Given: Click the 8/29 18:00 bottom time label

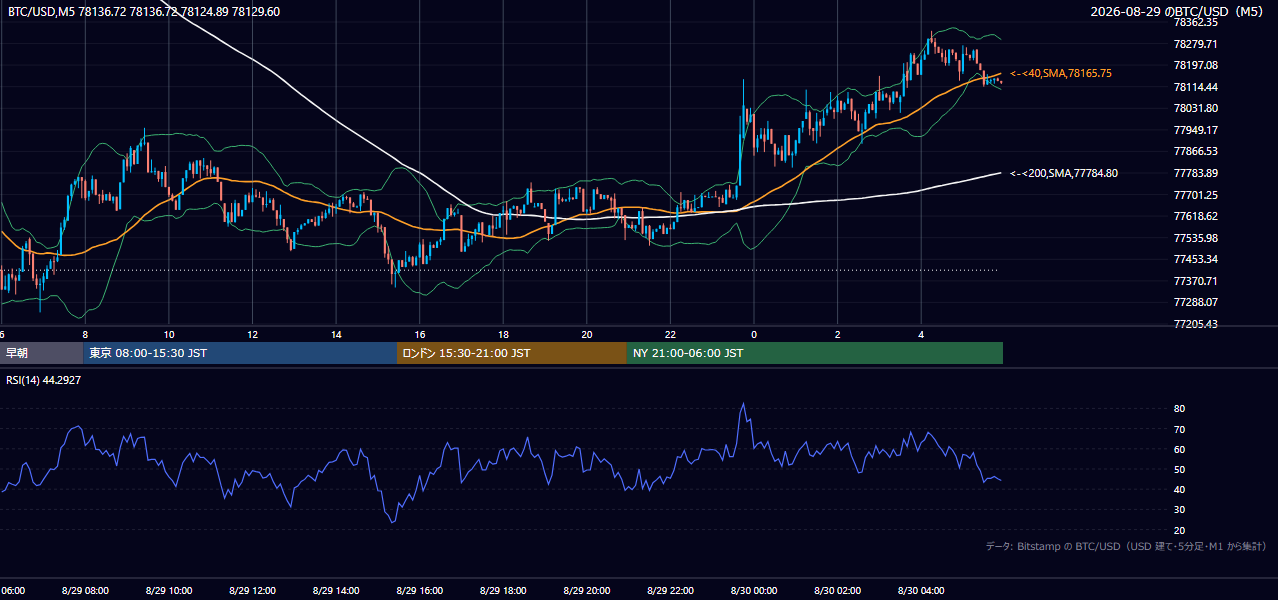Looking at the screenshot, I should pyautogui.click(x=503, y=591).
